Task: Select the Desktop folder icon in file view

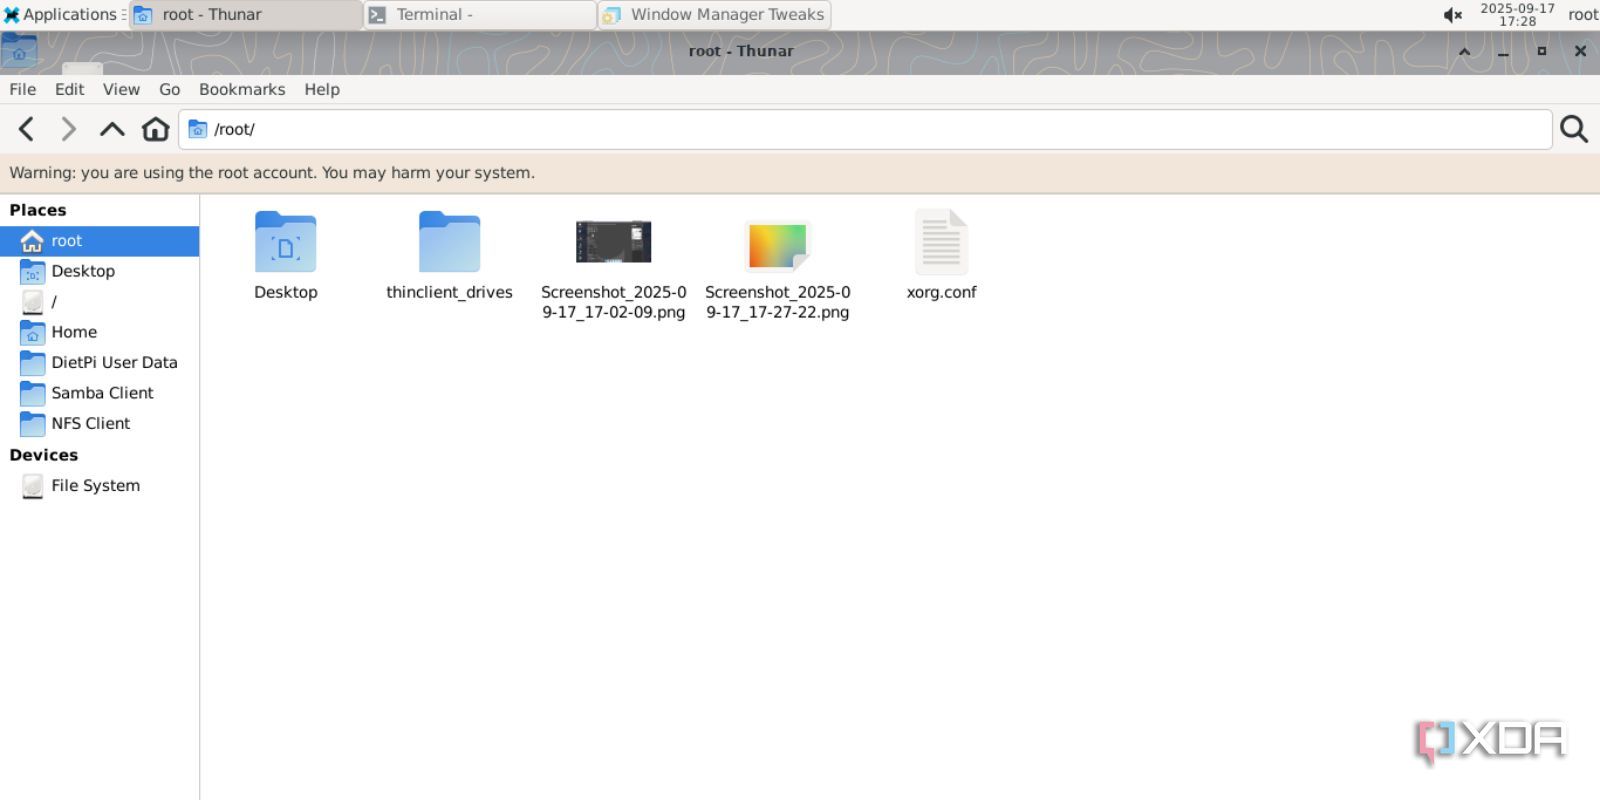Action: 286,242
